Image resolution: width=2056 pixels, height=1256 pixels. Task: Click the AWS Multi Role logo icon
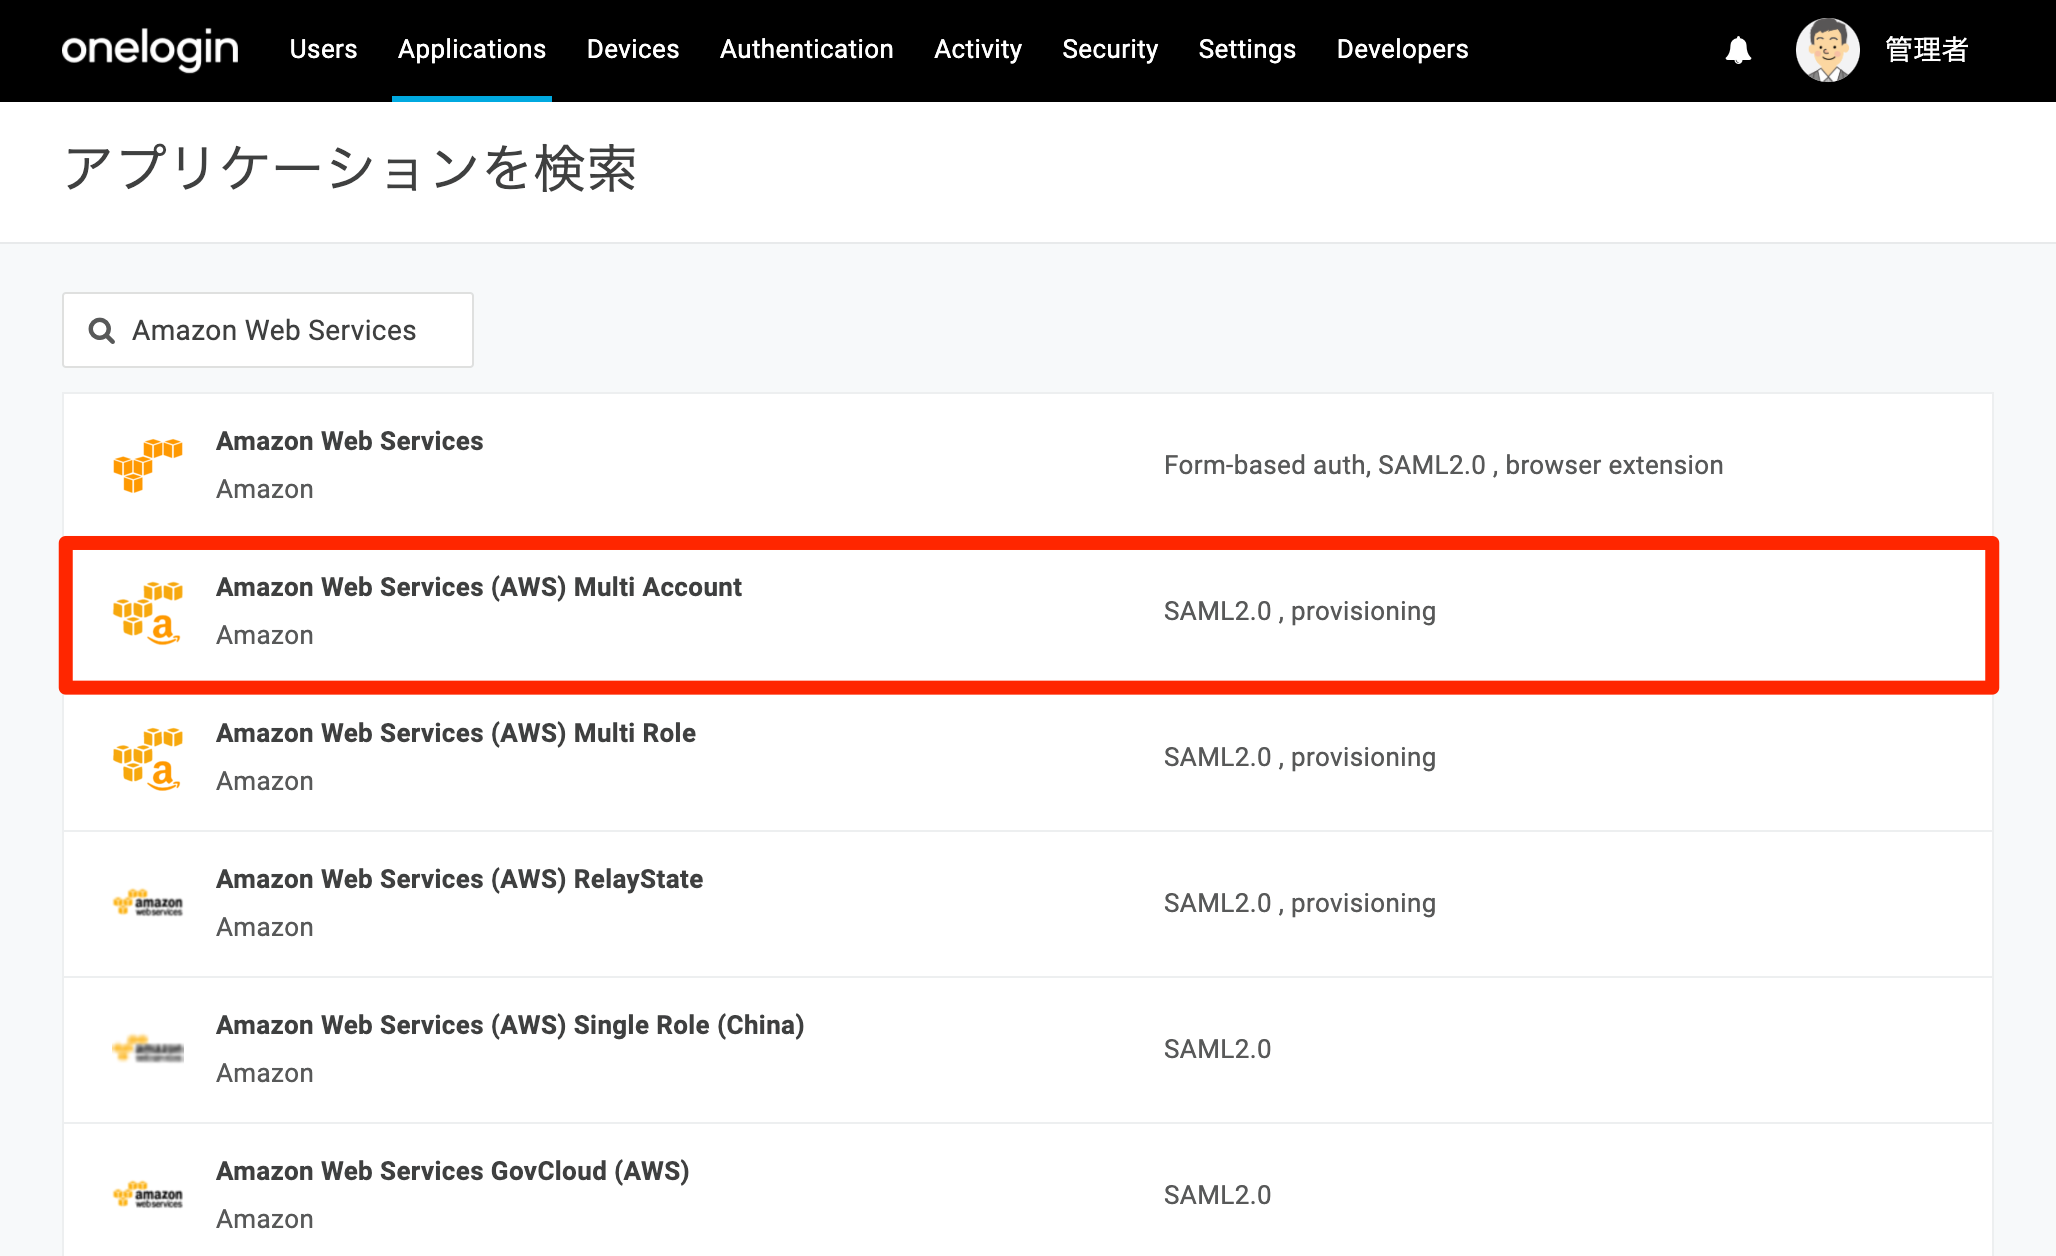click(148, 757)
